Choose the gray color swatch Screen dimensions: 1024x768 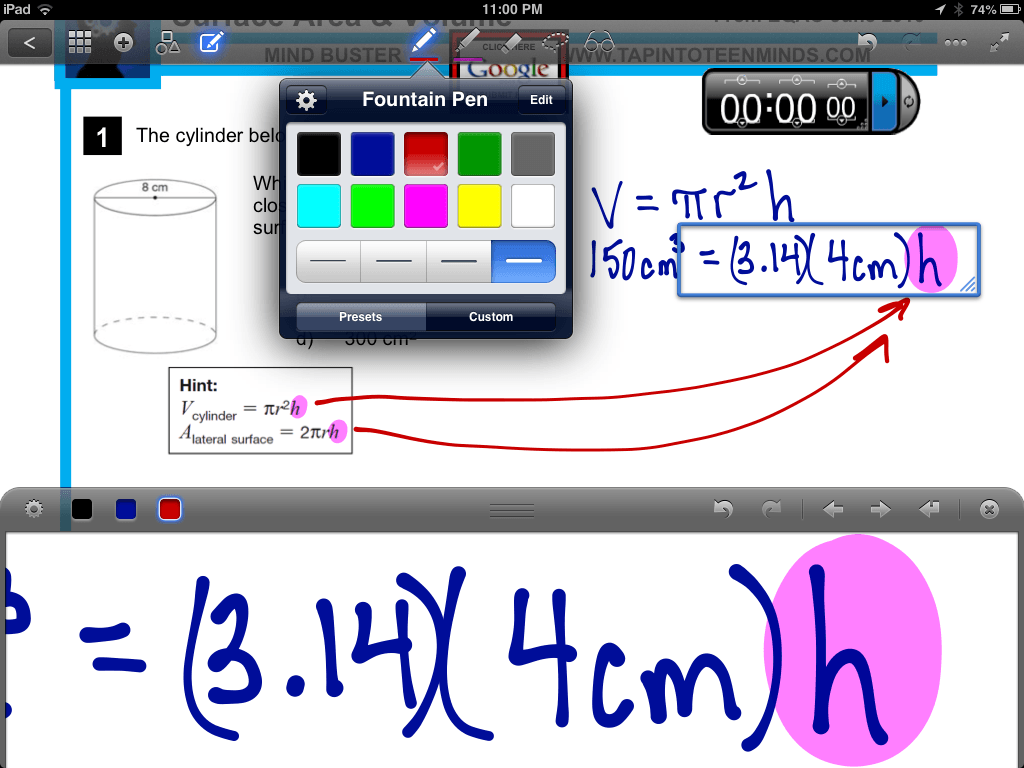pos(533,154)
